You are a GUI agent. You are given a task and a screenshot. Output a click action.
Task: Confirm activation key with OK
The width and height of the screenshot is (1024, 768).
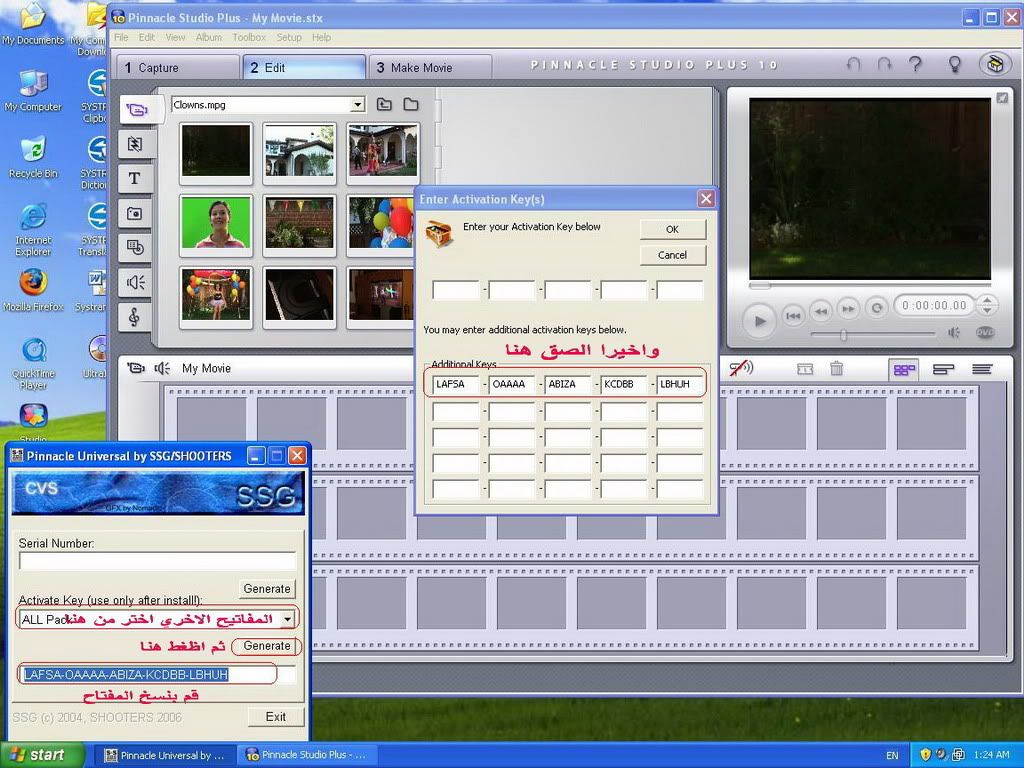click(x=673, y=229)
